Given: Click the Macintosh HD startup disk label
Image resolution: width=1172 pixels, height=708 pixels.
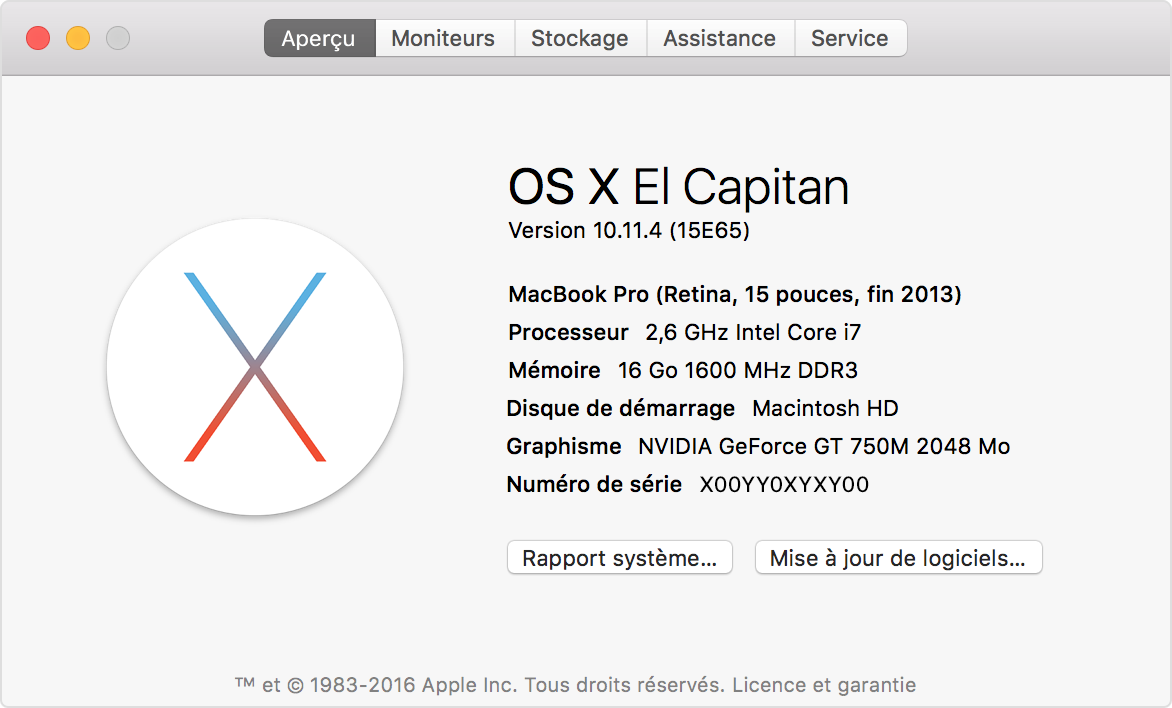Looking at the screenshot, I should 823,408.
